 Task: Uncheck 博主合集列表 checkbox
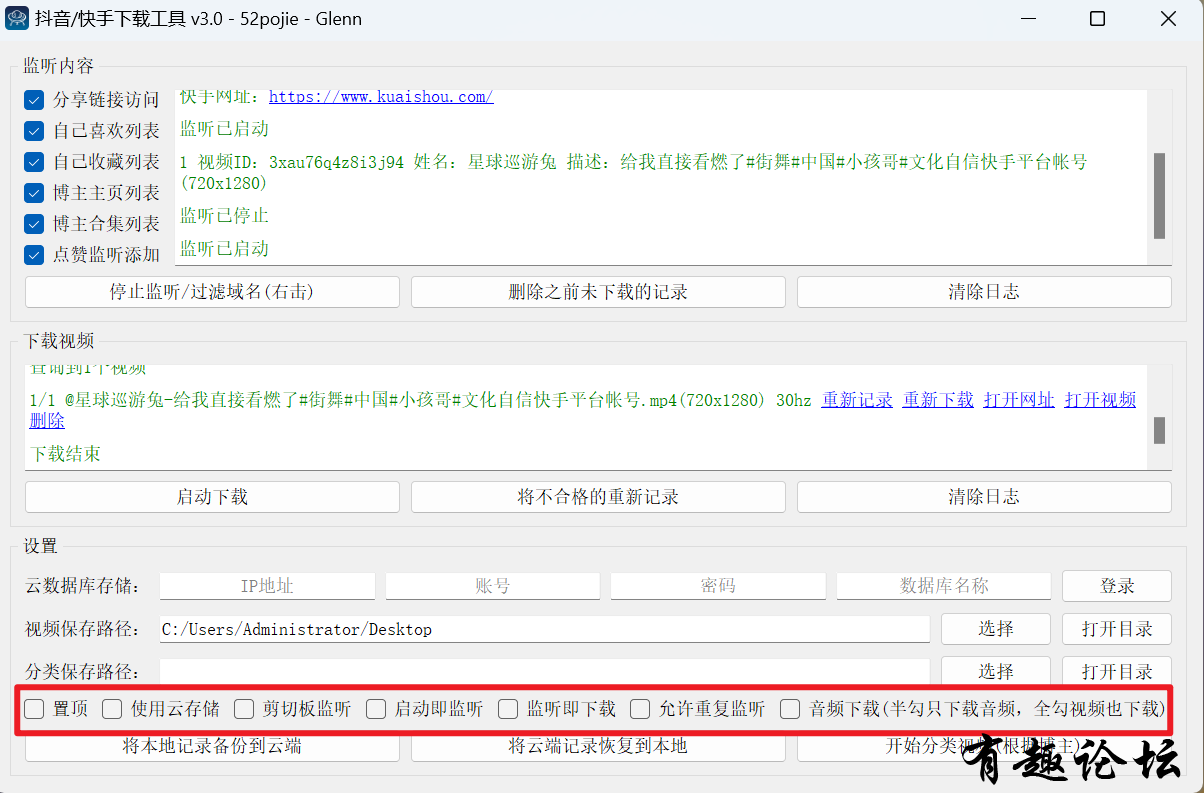(34, 224)
